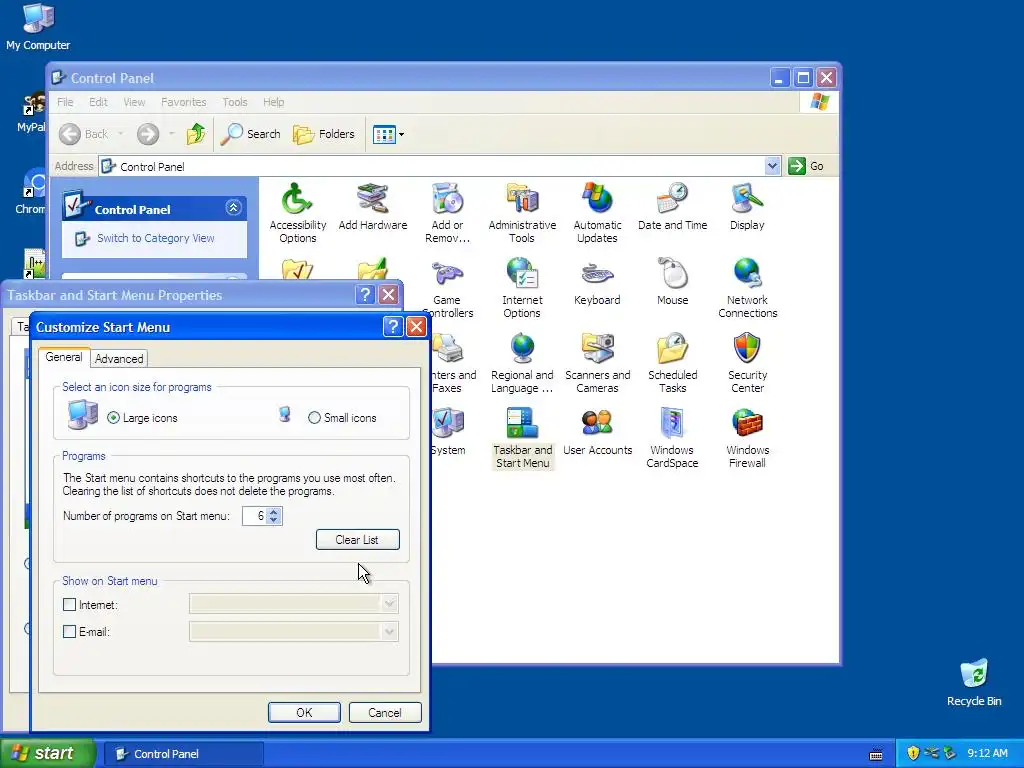This screenshot has width=1024, height=768.
Task: Expand the Address bar dropdown arrow
Action: point(772,166)
